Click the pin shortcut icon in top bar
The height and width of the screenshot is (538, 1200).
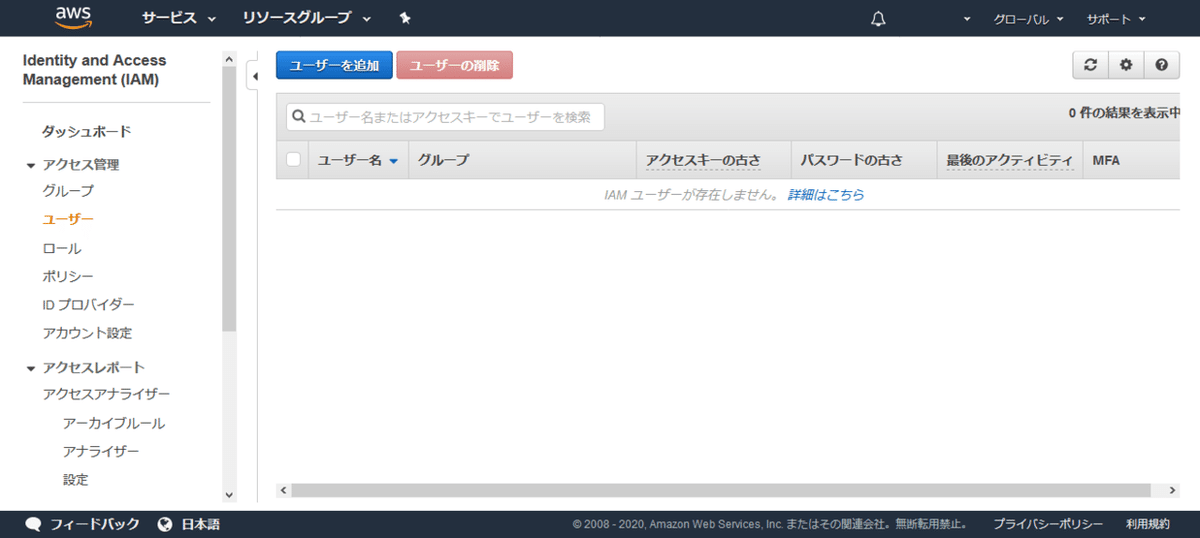(x=405, y=18)
